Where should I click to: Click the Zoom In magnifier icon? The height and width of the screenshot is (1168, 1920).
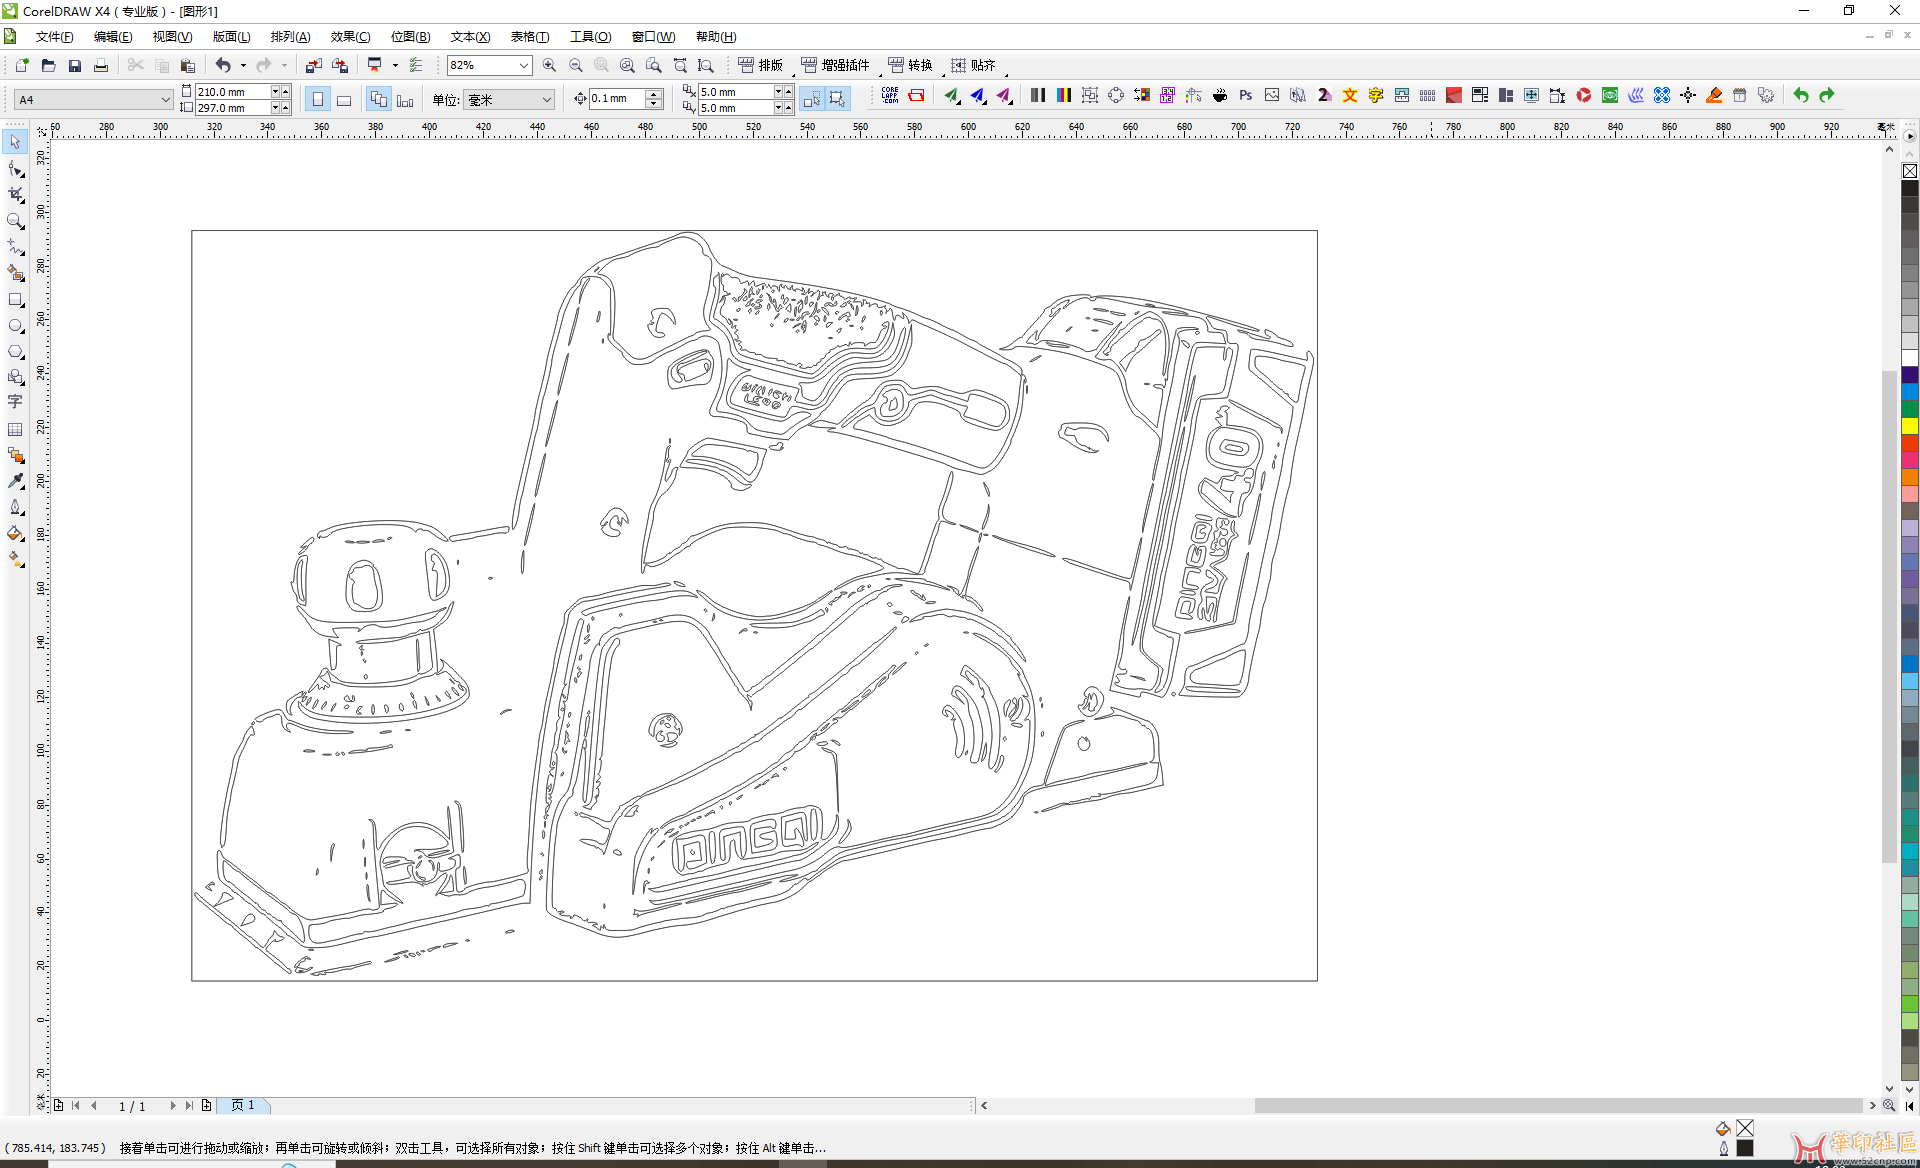[x=549, y=65]
